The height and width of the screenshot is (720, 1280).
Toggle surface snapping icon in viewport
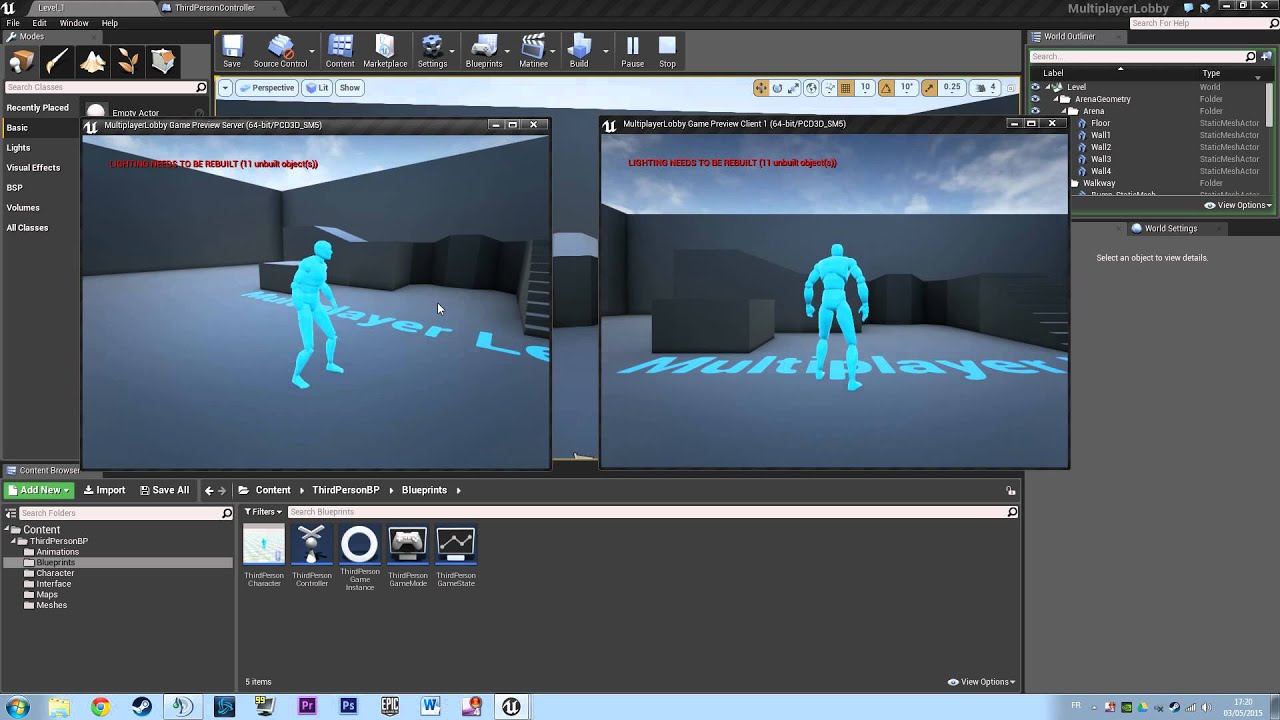[x=829, y=88]
